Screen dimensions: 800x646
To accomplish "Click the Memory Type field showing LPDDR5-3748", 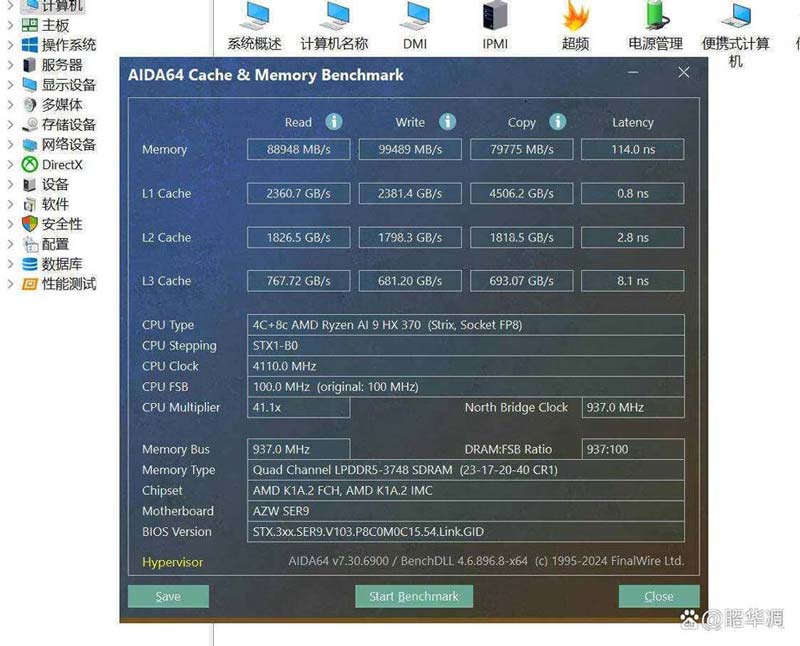I will click(x=466, y=469).
